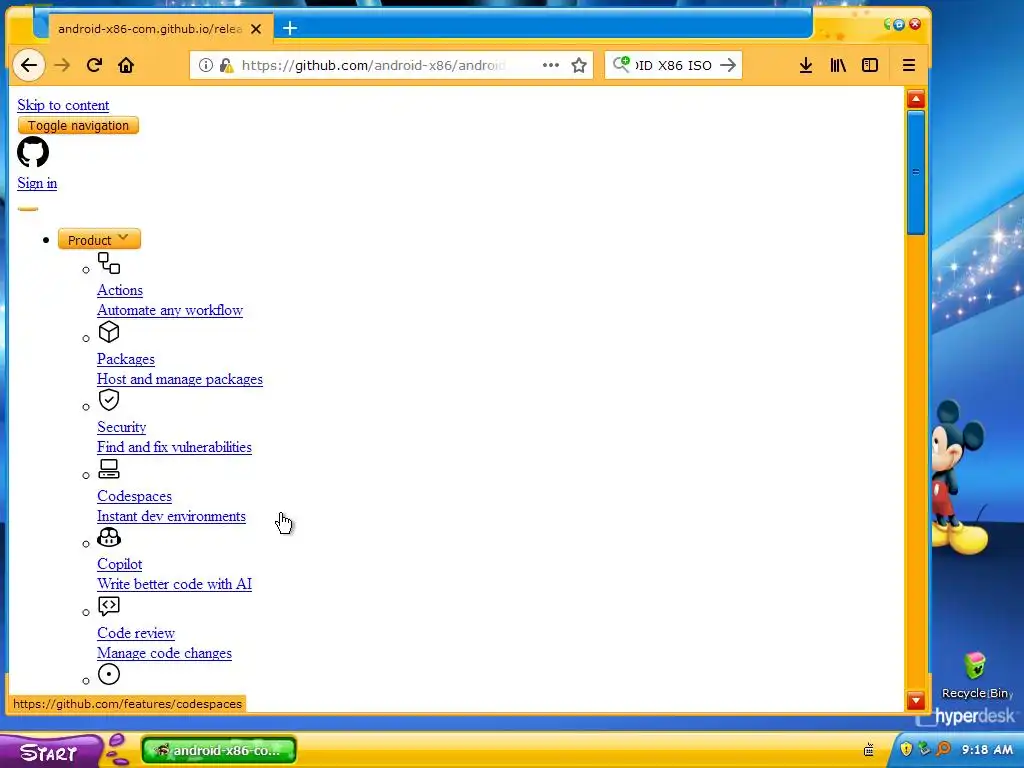Screen dimensions: 1024x768
Task: Open the Codespaces link
Action: [x=135, y=496]
